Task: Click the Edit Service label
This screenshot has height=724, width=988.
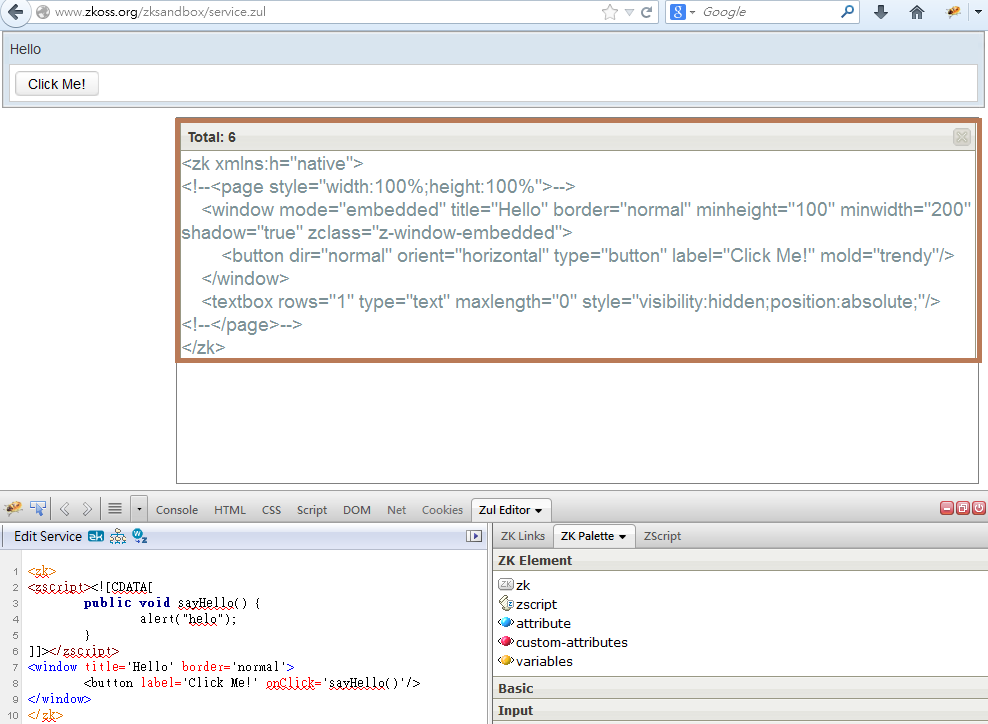Action: click(x=48, y=536)
